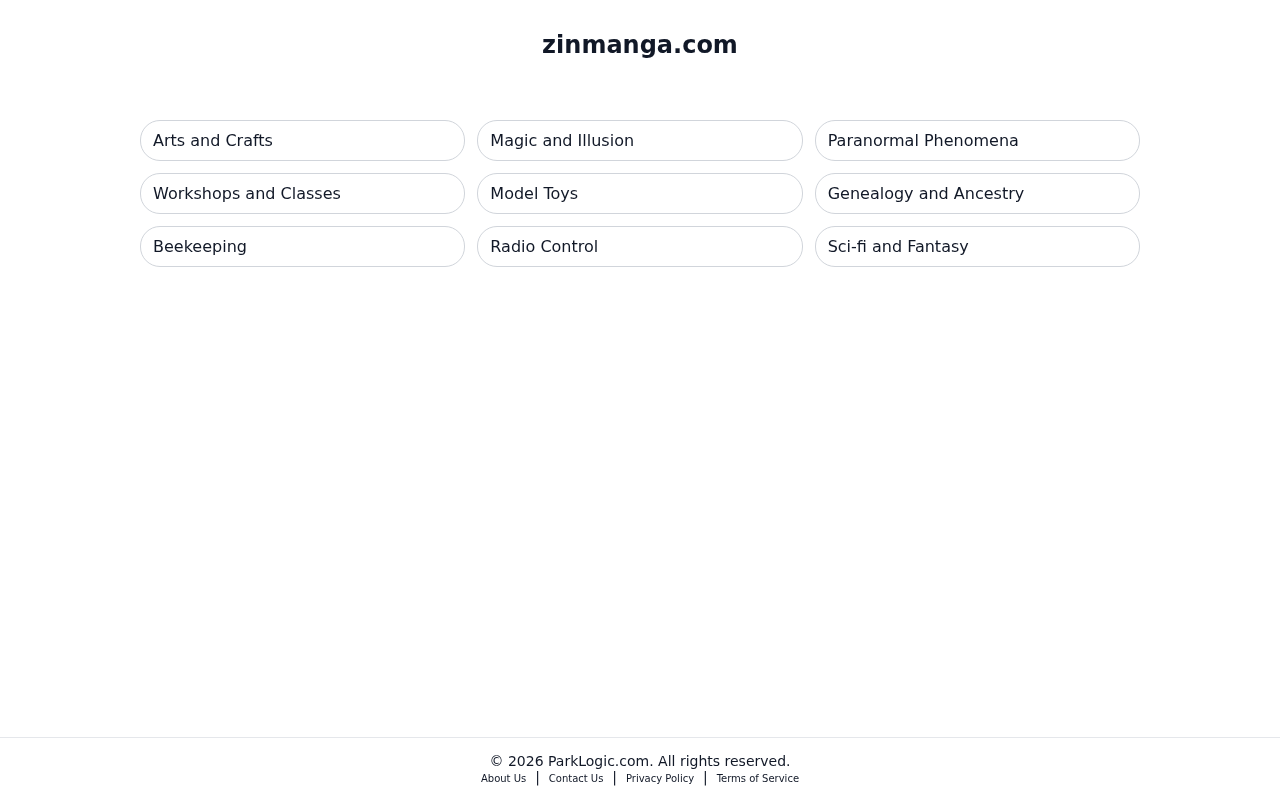
Task: Click the zinmanga.com site heading
Action: [640, 45]
